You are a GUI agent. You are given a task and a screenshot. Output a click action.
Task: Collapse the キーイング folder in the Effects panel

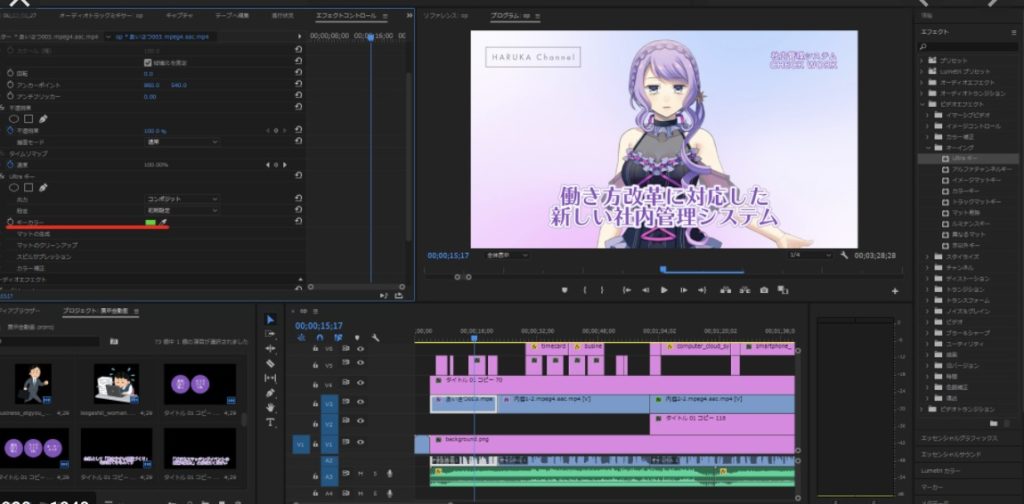click(x=928, y=148)
